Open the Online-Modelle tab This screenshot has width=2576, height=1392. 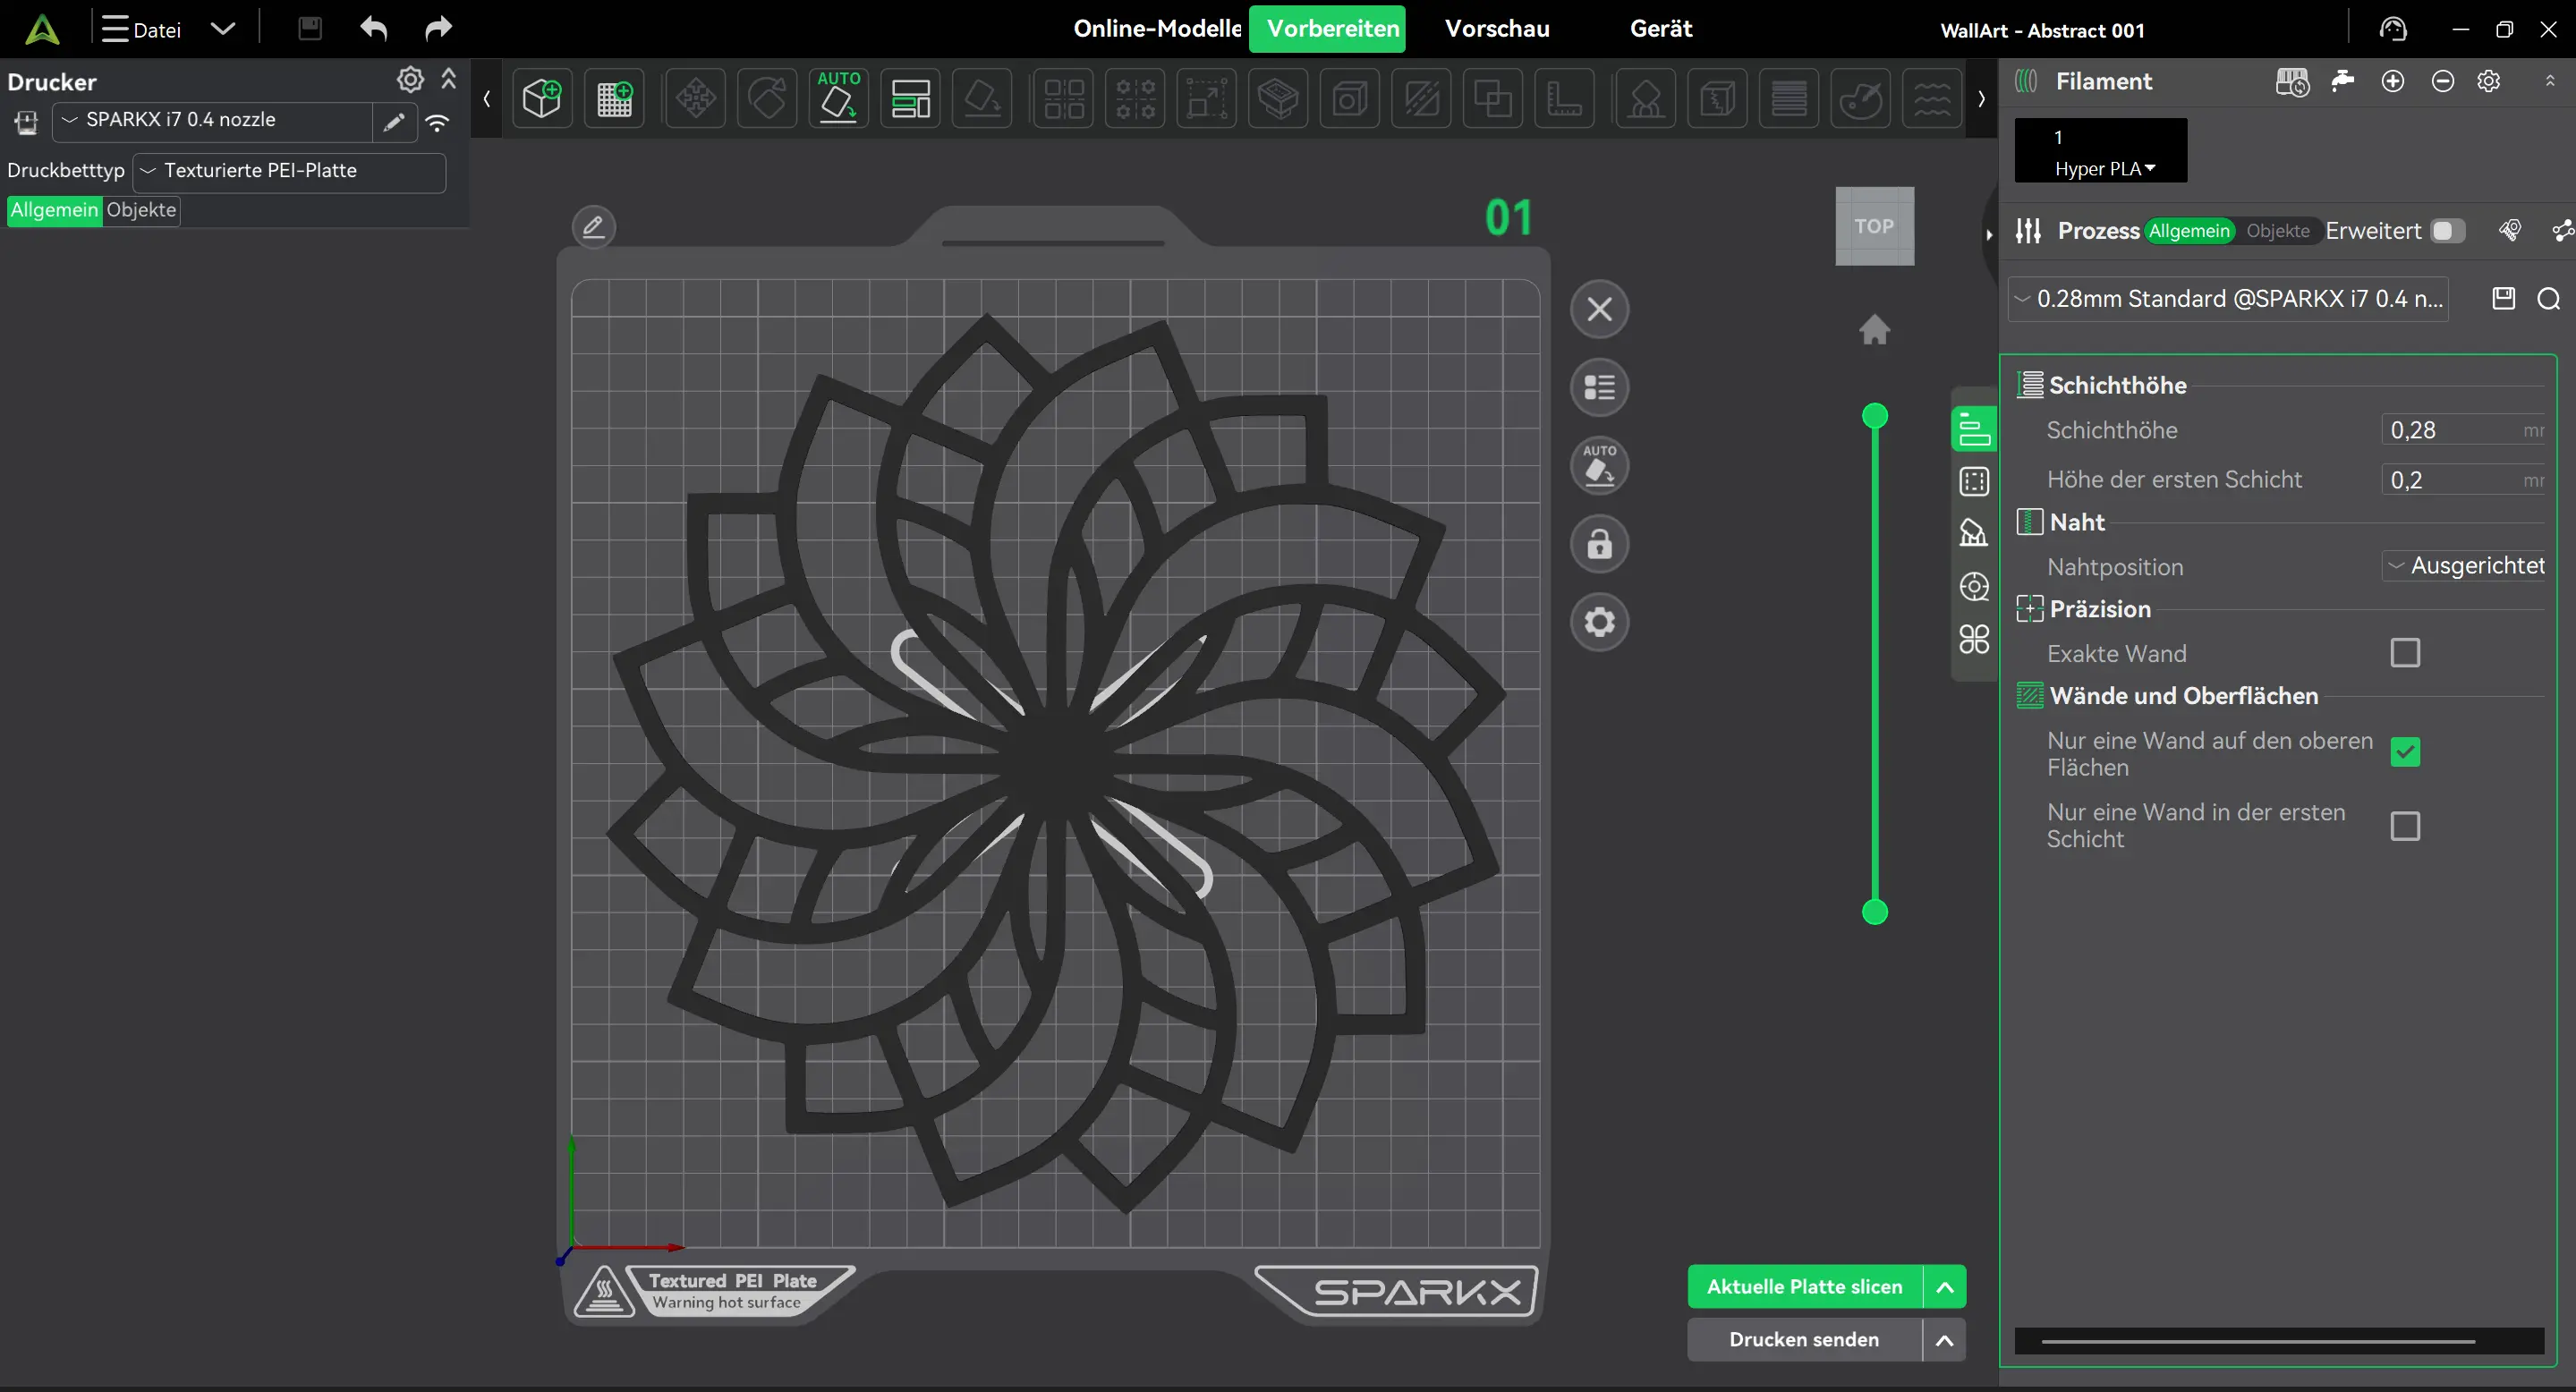[x=1157, y=29]
